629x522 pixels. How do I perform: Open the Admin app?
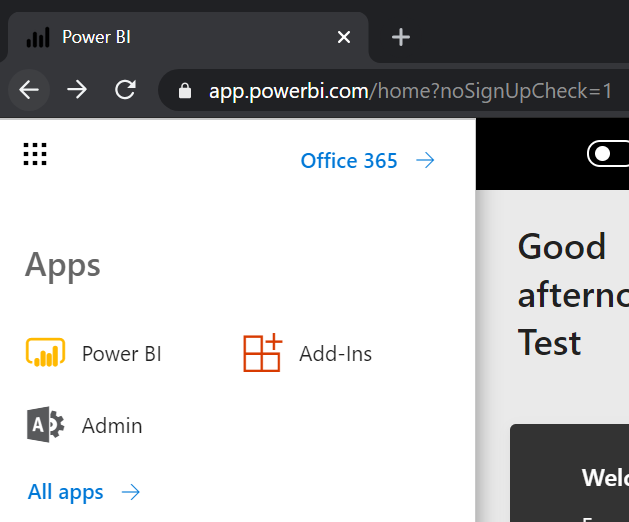pos(85,425)
